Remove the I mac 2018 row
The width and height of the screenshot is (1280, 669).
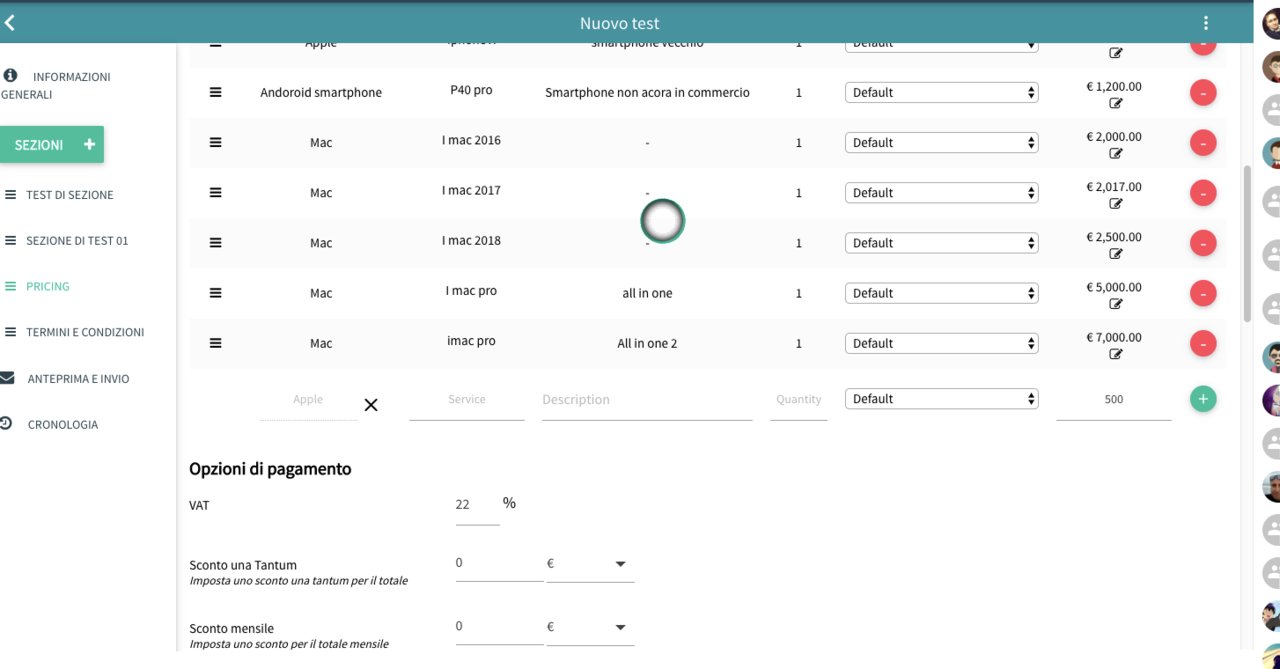click(1202, 243)
